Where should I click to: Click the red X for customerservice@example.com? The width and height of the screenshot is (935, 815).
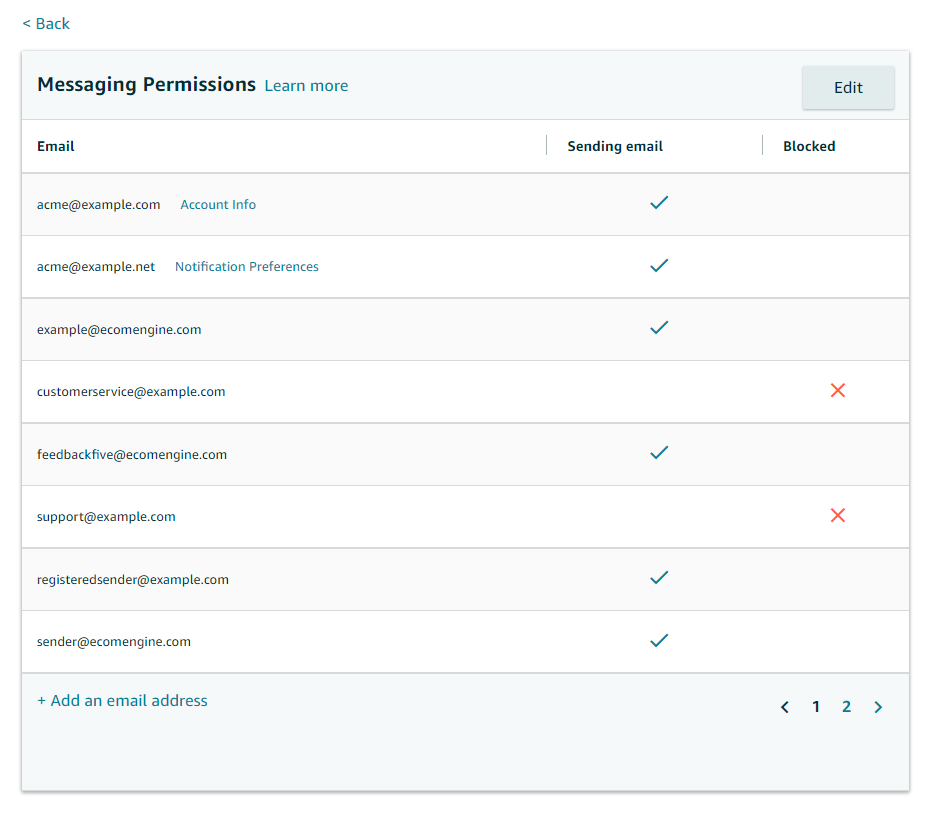tap(838, 391)
